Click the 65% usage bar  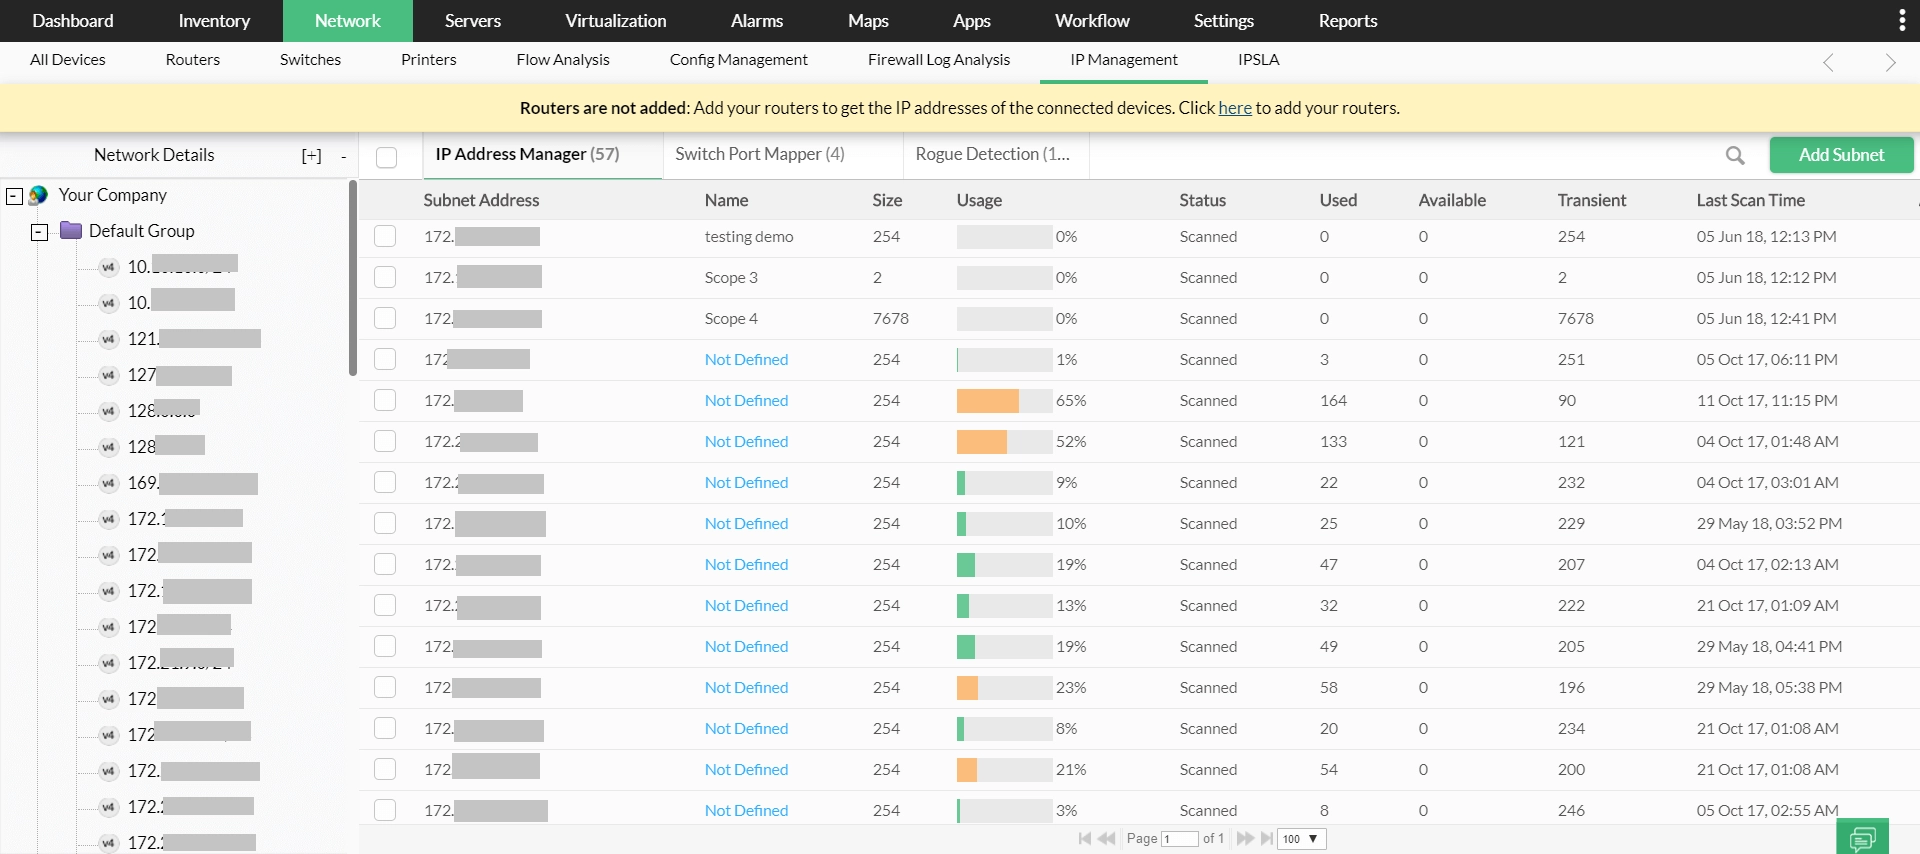[1004, 401]
